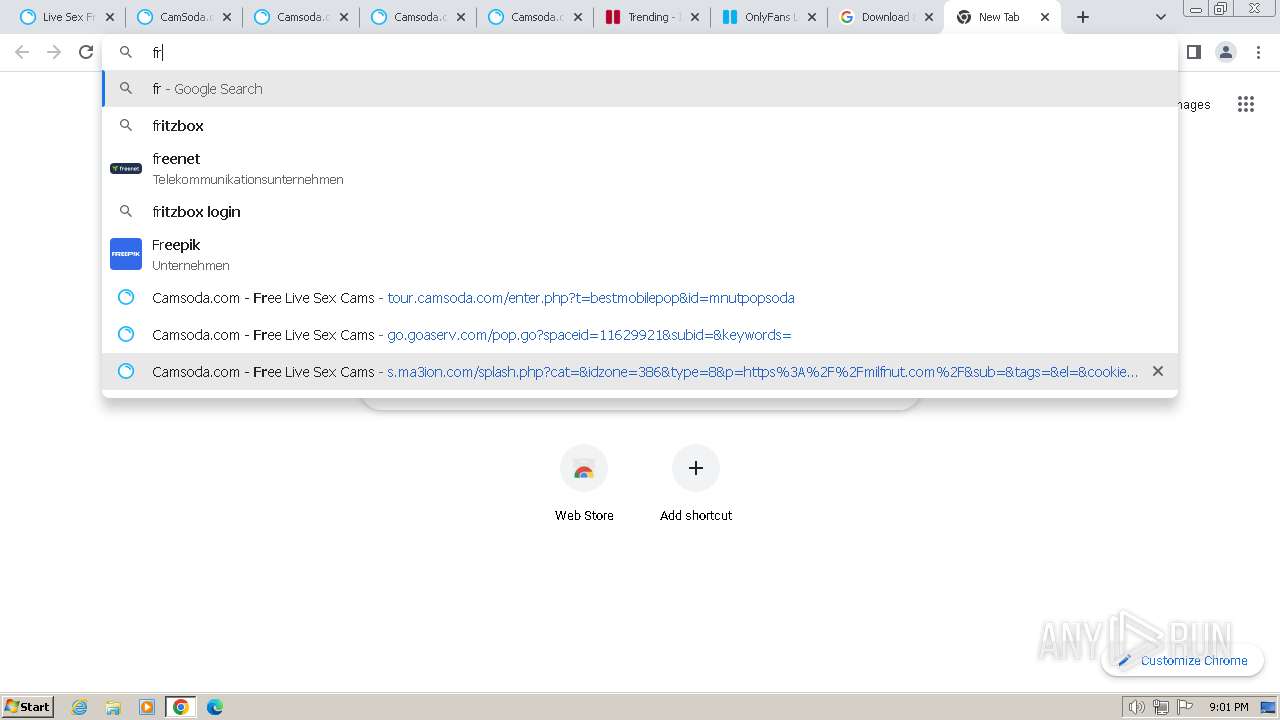The width and height of the screenshot is (1280, 720).
Task: Toggle the browser side panel
Action: tap(1193, 52)
